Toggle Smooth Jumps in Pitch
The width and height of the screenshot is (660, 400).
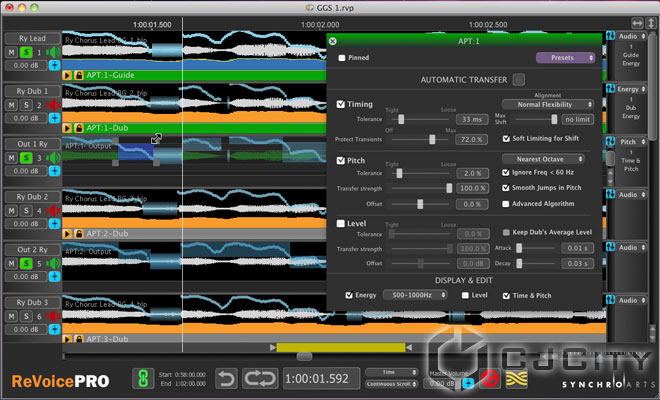506,188
